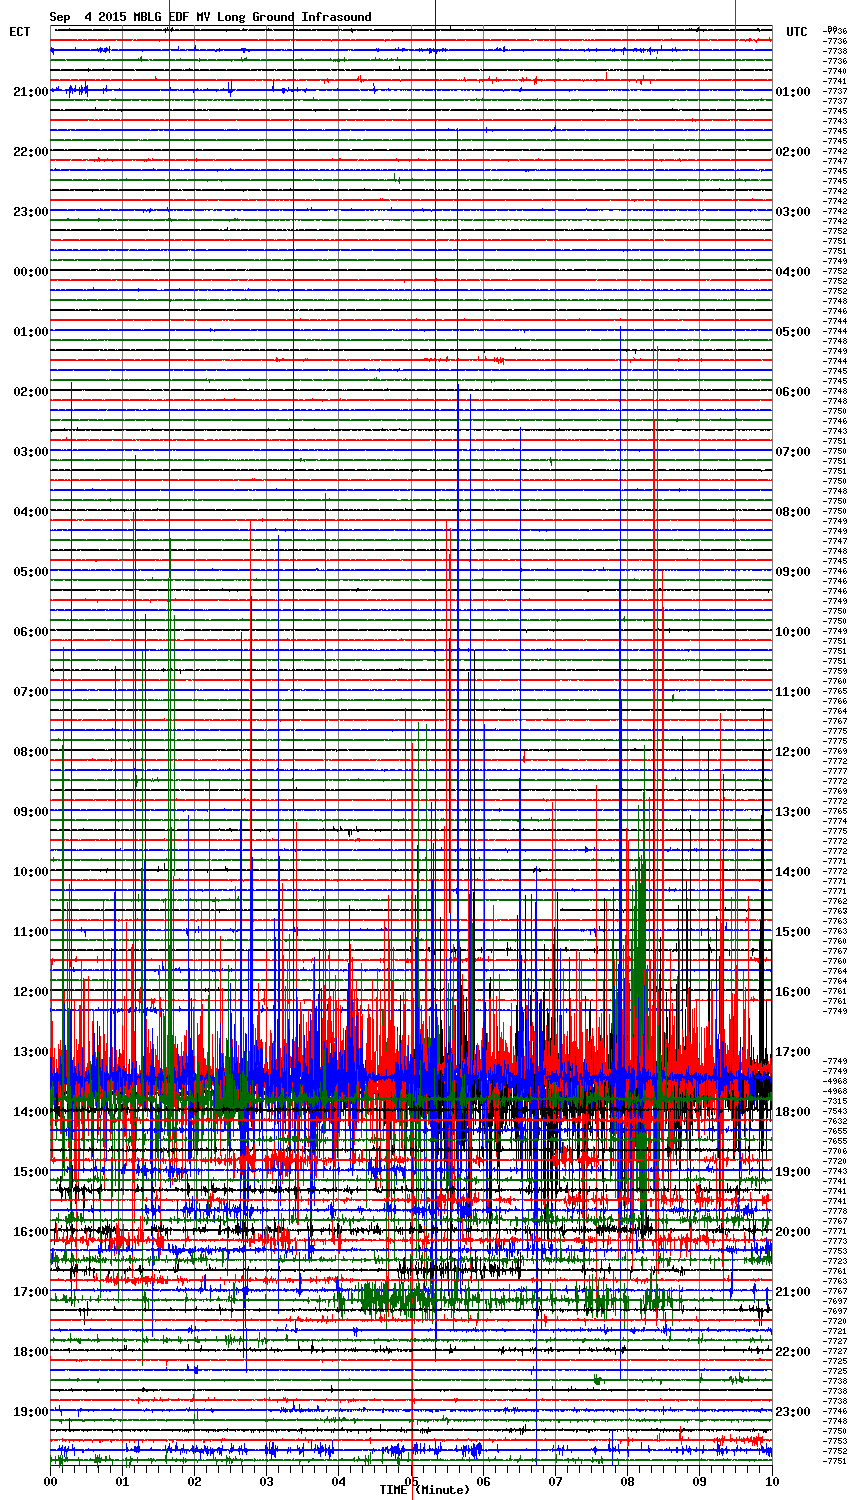The height and width of the screenshot is (1500, 852).
Task: Click minute tick label '08' on the time axis
Action: coord(627,1480)
